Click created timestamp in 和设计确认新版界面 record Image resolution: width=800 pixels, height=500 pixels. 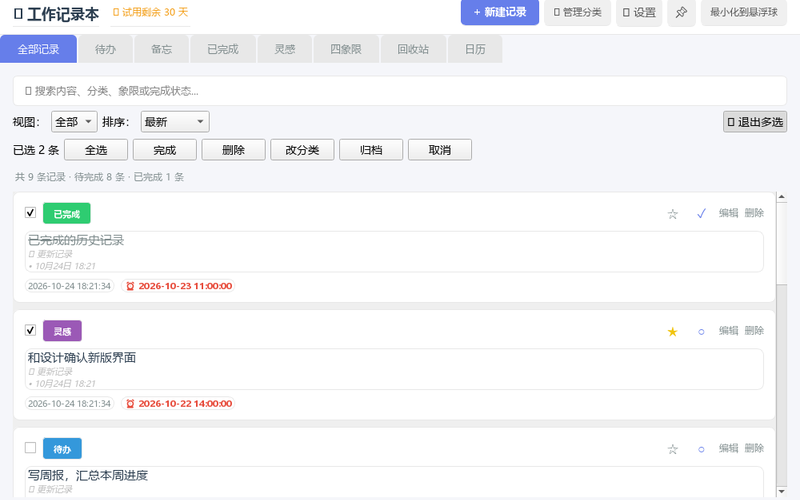pyautogui.click(x=69, y=404)
